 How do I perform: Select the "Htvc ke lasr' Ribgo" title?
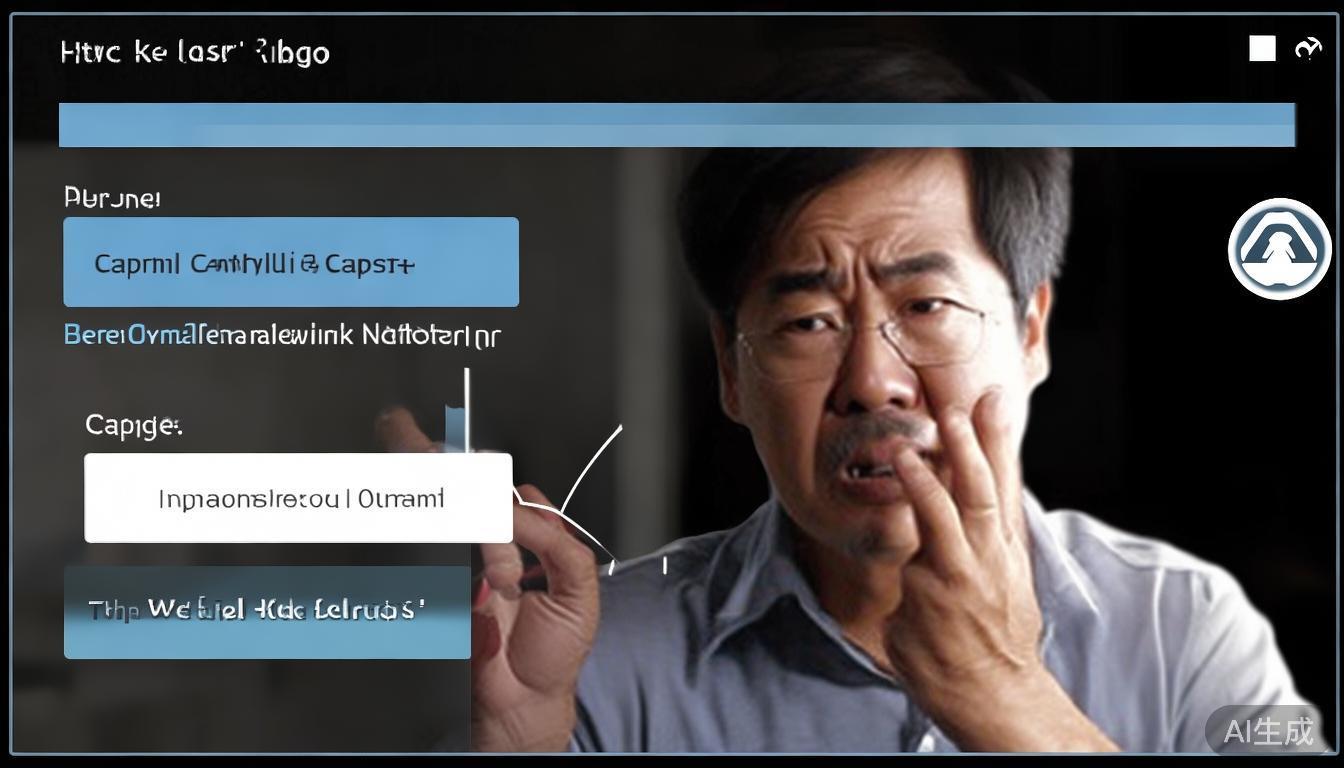pos(195,52)
